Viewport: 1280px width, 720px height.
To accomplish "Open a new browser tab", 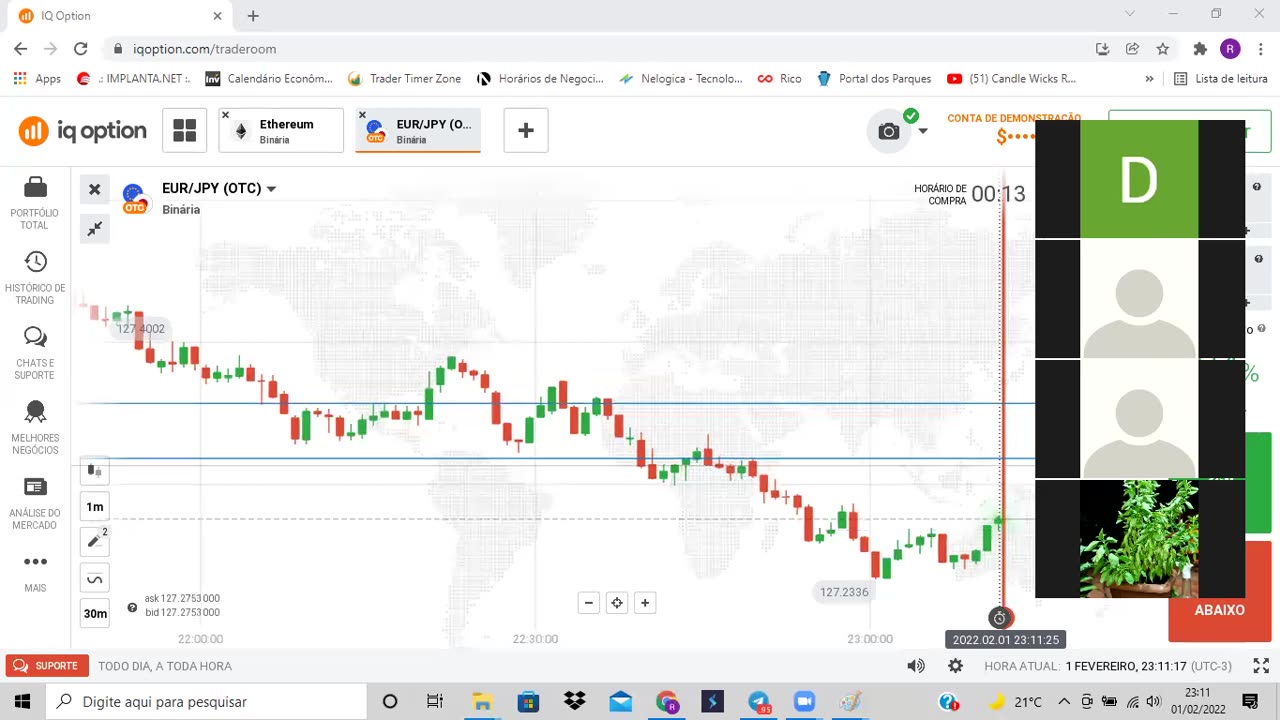I will point(253,16).
